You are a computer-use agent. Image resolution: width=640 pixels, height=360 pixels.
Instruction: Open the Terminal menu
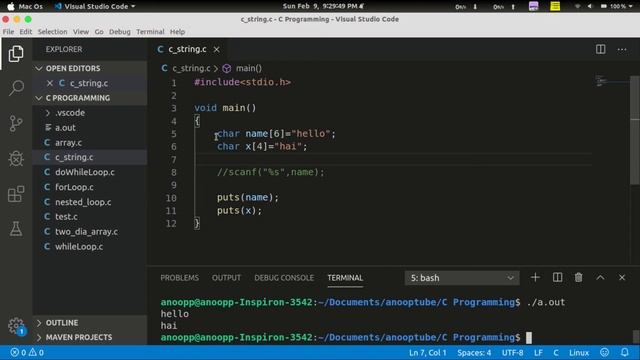pos(150,32)
